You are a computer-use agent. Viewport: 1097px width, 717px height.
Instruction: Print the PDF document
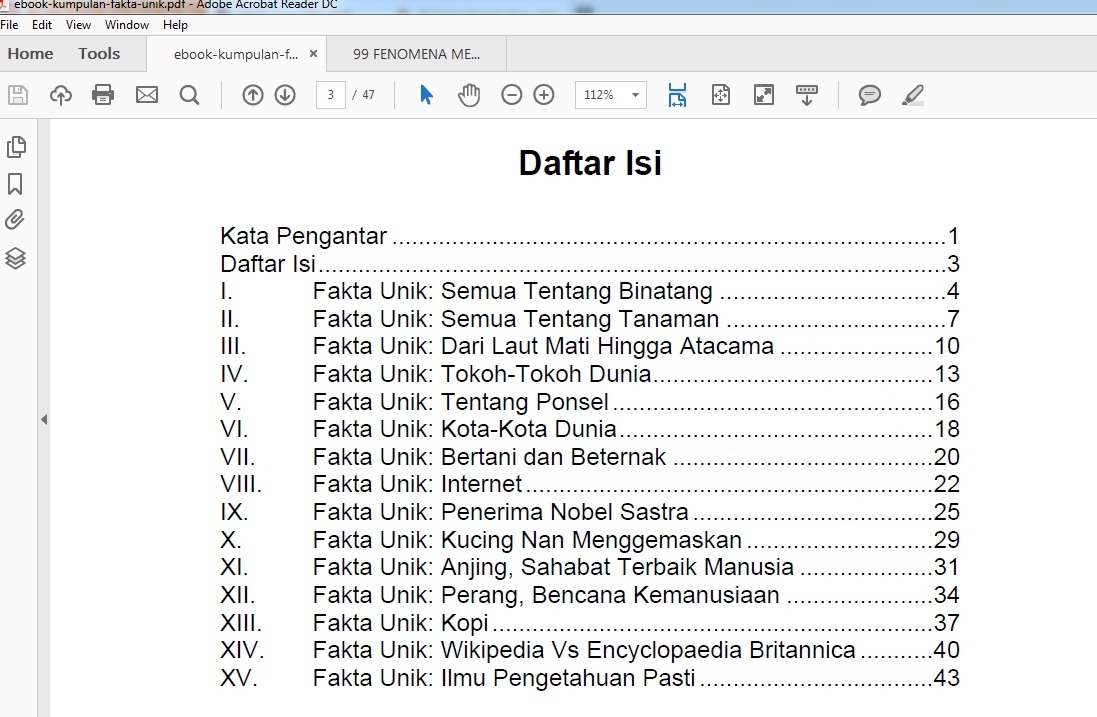[103, 94]
